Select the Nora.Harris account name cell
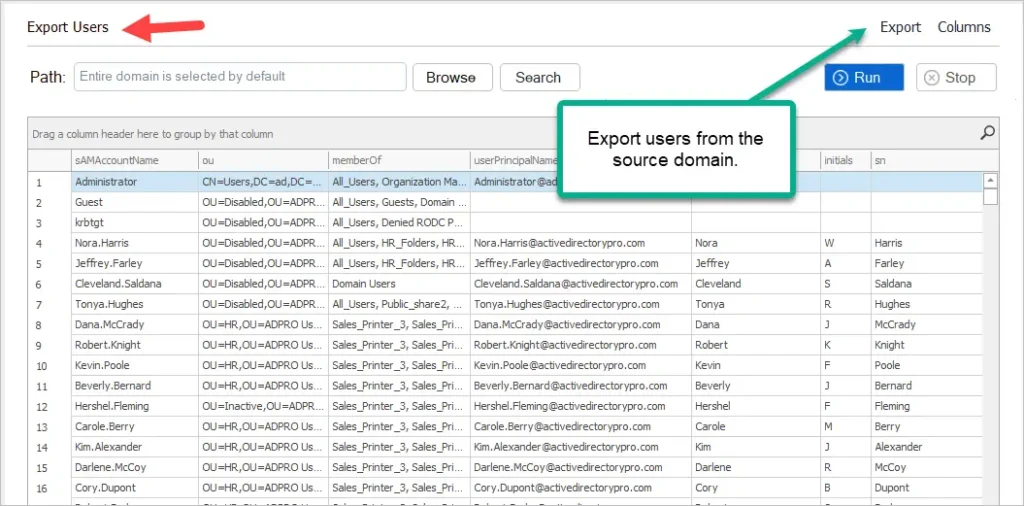The image size is (1024, 506). point(135,243)
